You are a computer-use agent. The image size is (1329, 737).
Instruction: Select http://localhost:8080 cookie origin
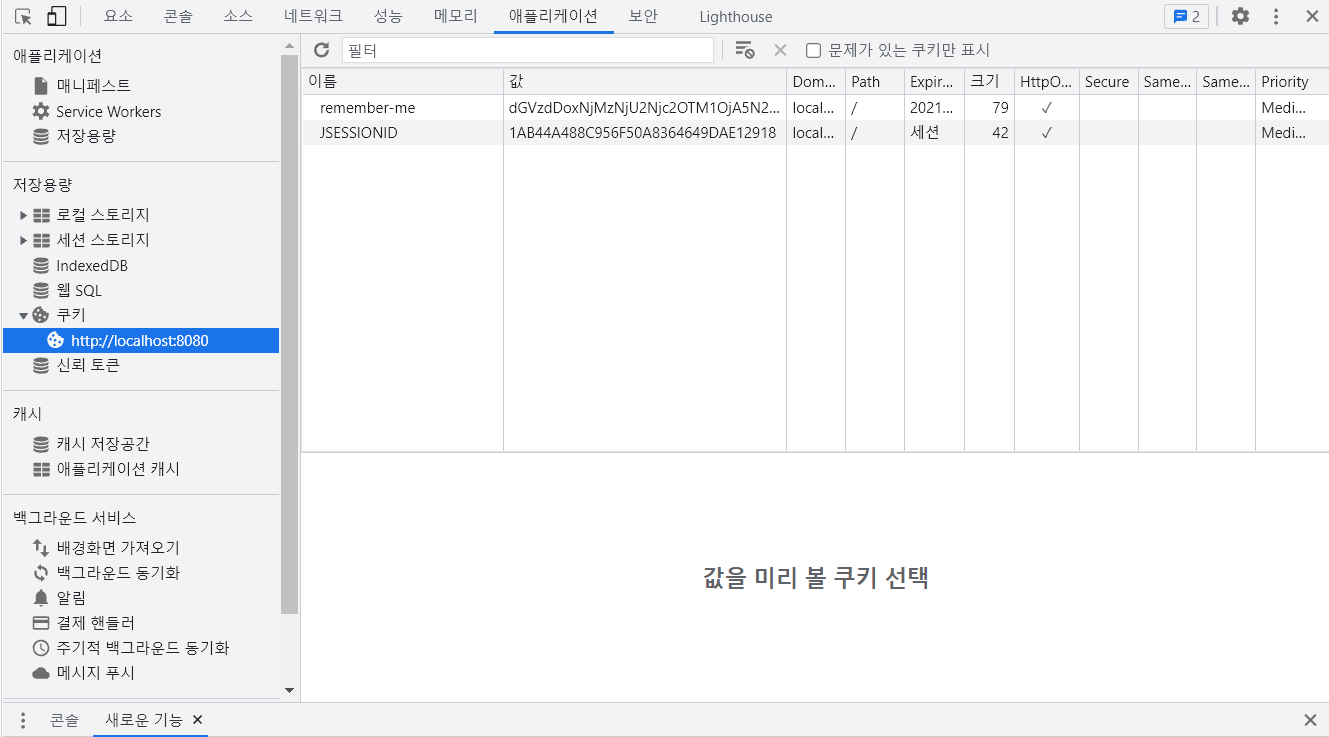pyautogui.click(x=141, y=340)
